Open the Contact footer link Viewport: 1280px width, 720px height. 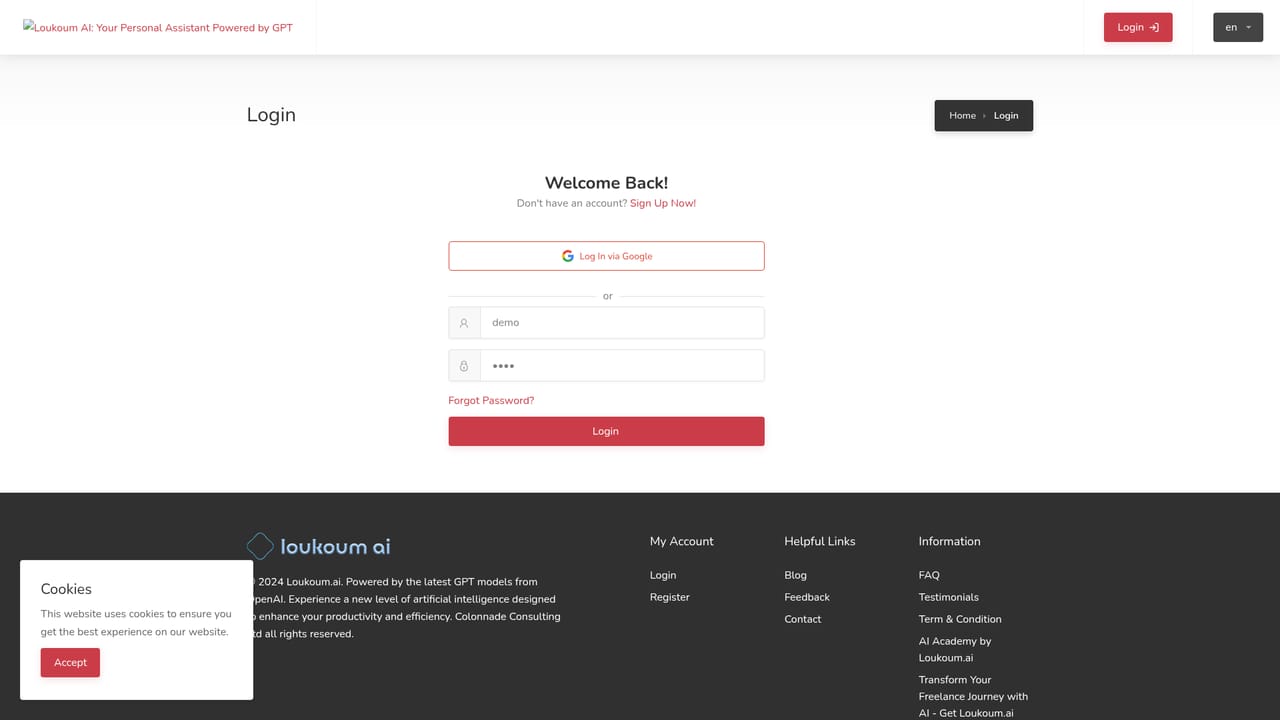tap(803, 619)
